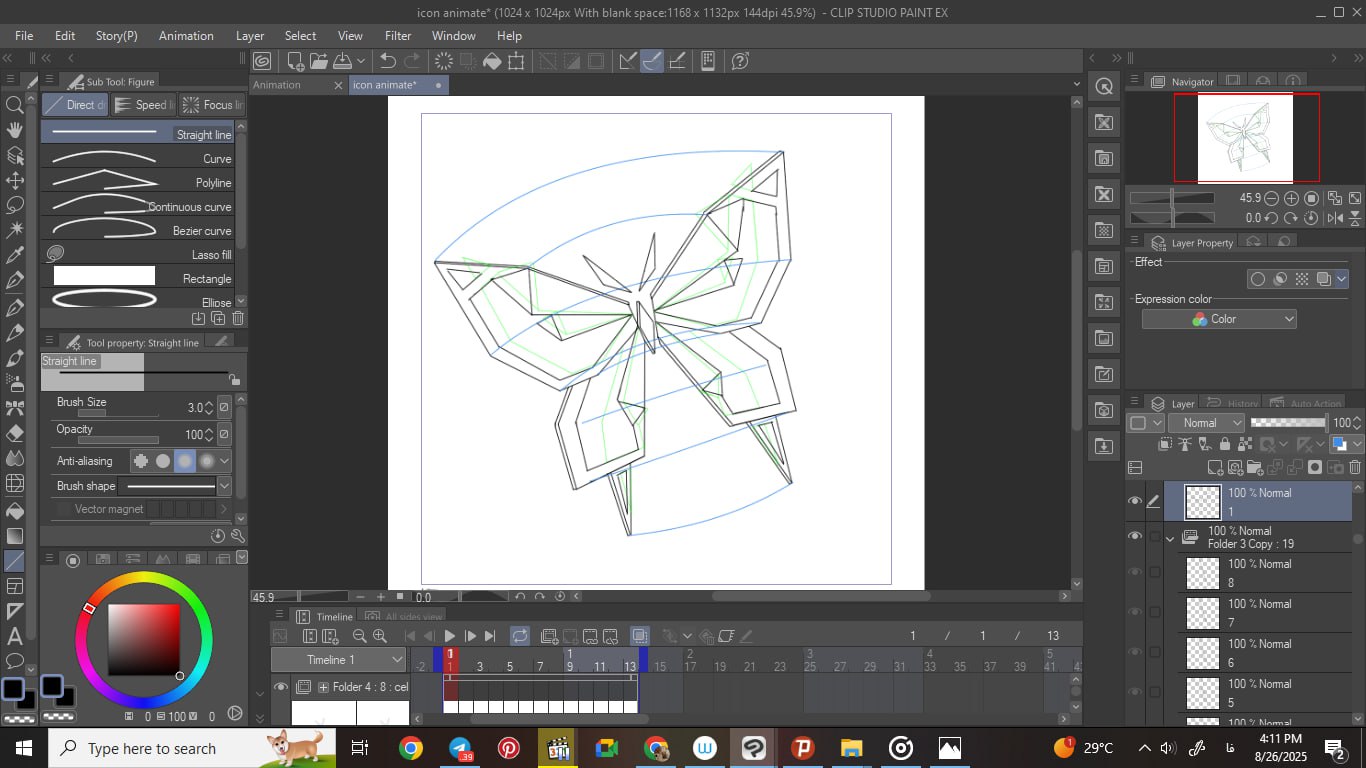Toggle loop playback in the timeline
Viewport: 1366px width, 768px height.
click(x=519, y=636)
